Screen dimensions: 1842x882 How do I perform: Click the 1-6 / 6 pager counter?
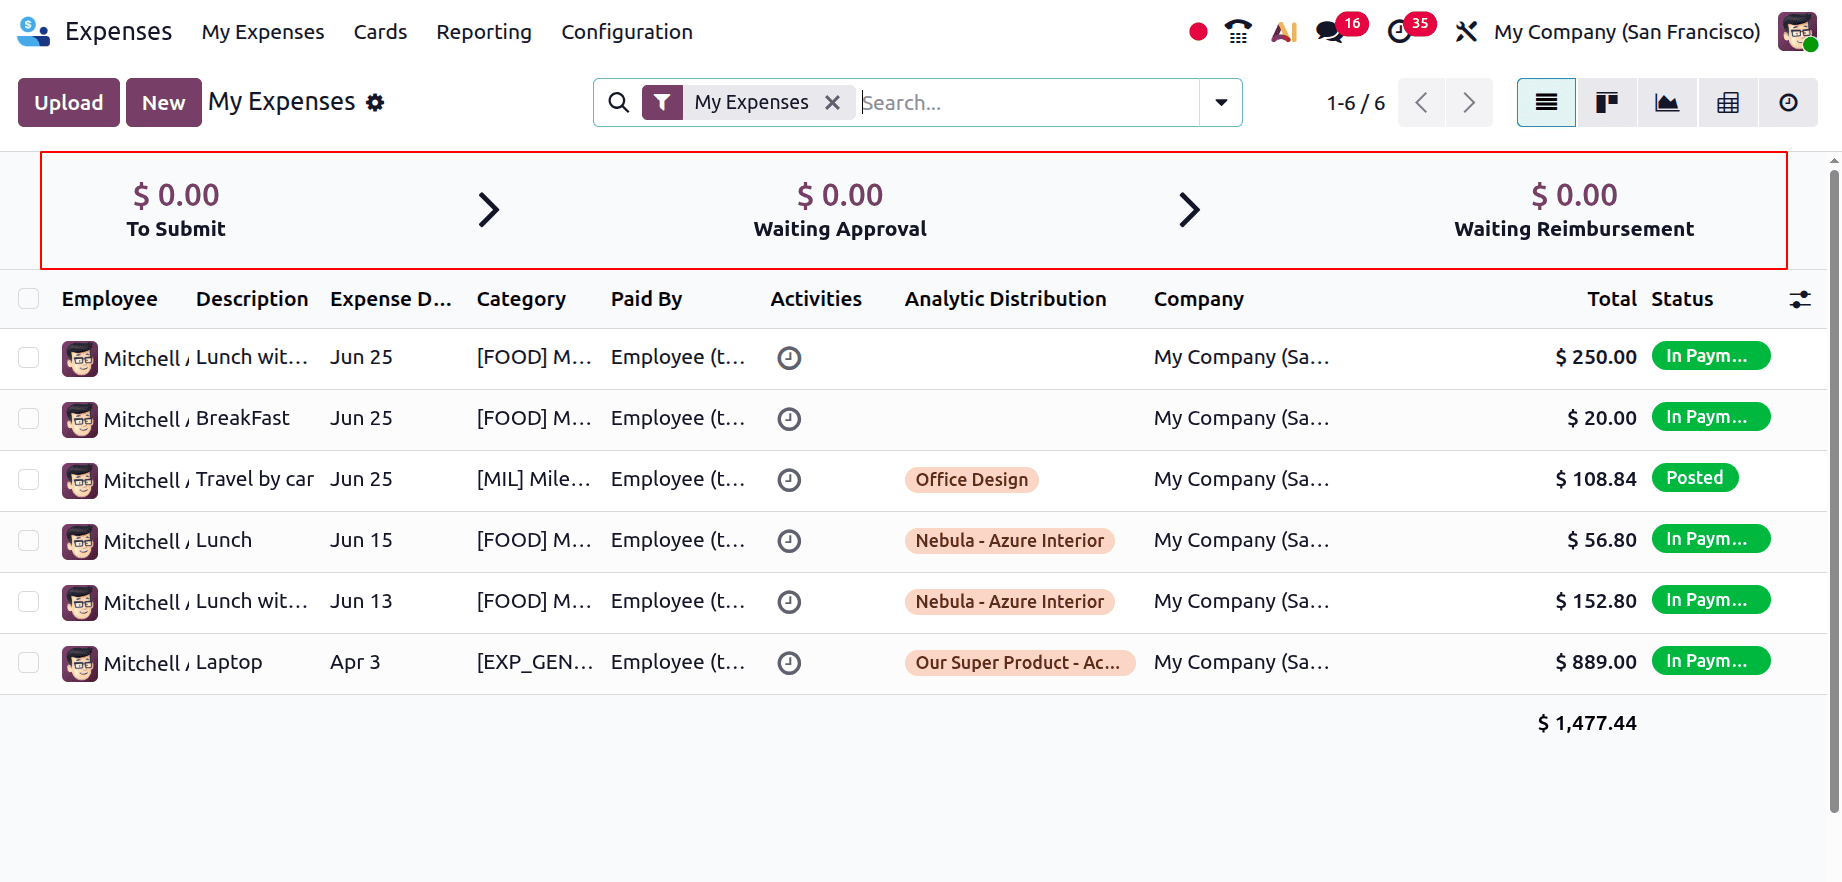point(1356,102)
